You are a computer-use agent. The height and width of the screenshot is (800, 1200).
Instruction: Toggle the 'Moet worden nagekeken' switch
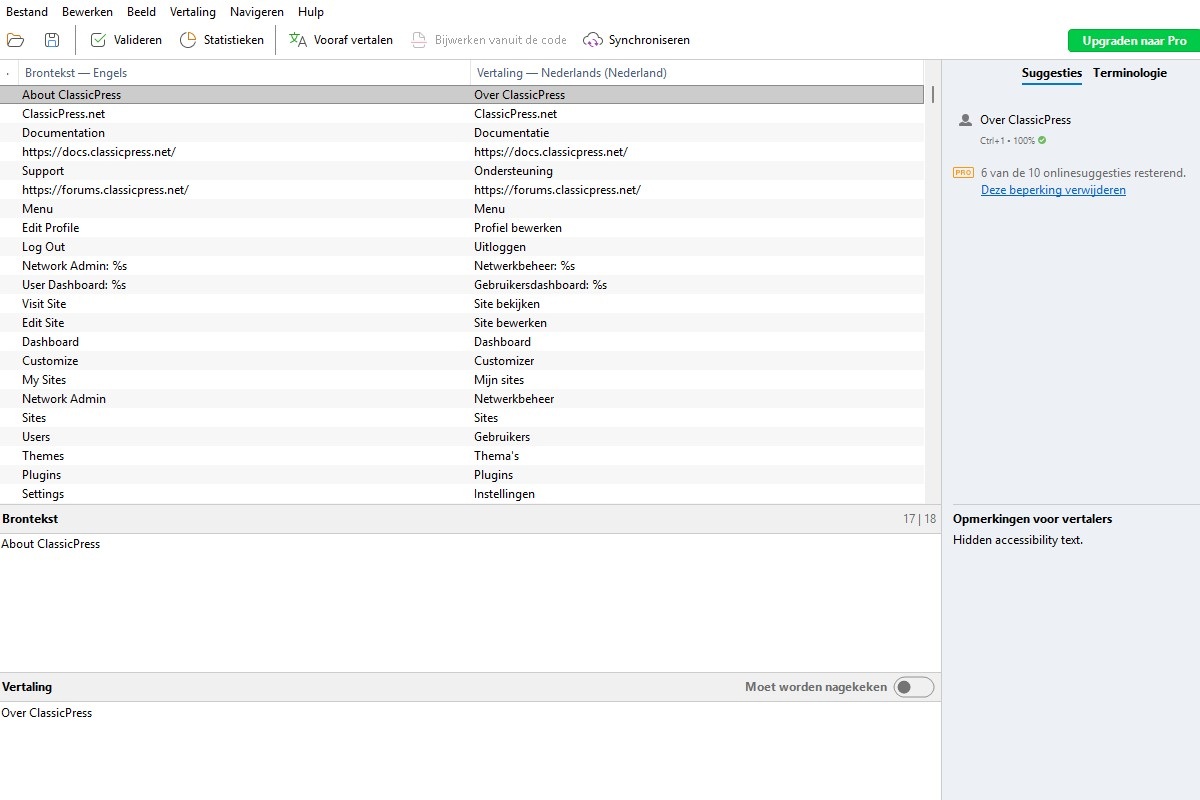[913, 687]
